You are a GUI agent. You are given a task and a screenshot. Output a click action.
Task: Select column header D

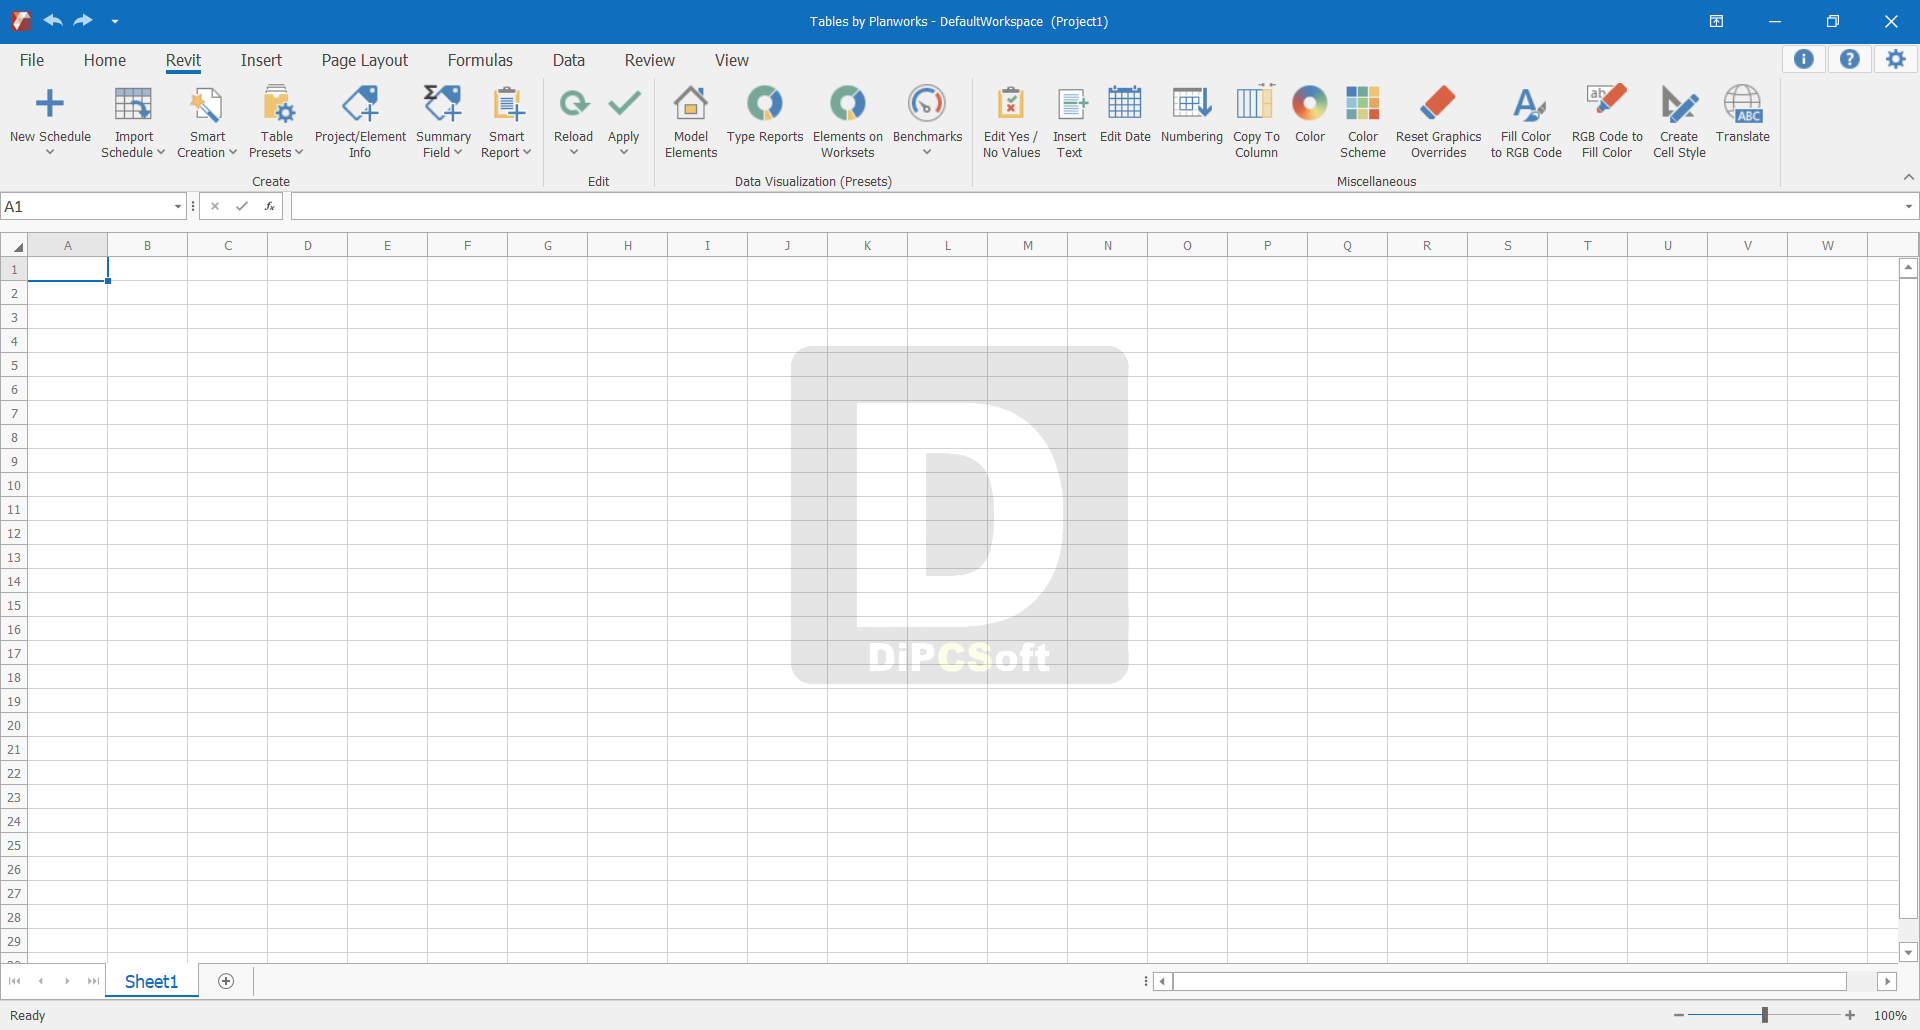(308, 246)
